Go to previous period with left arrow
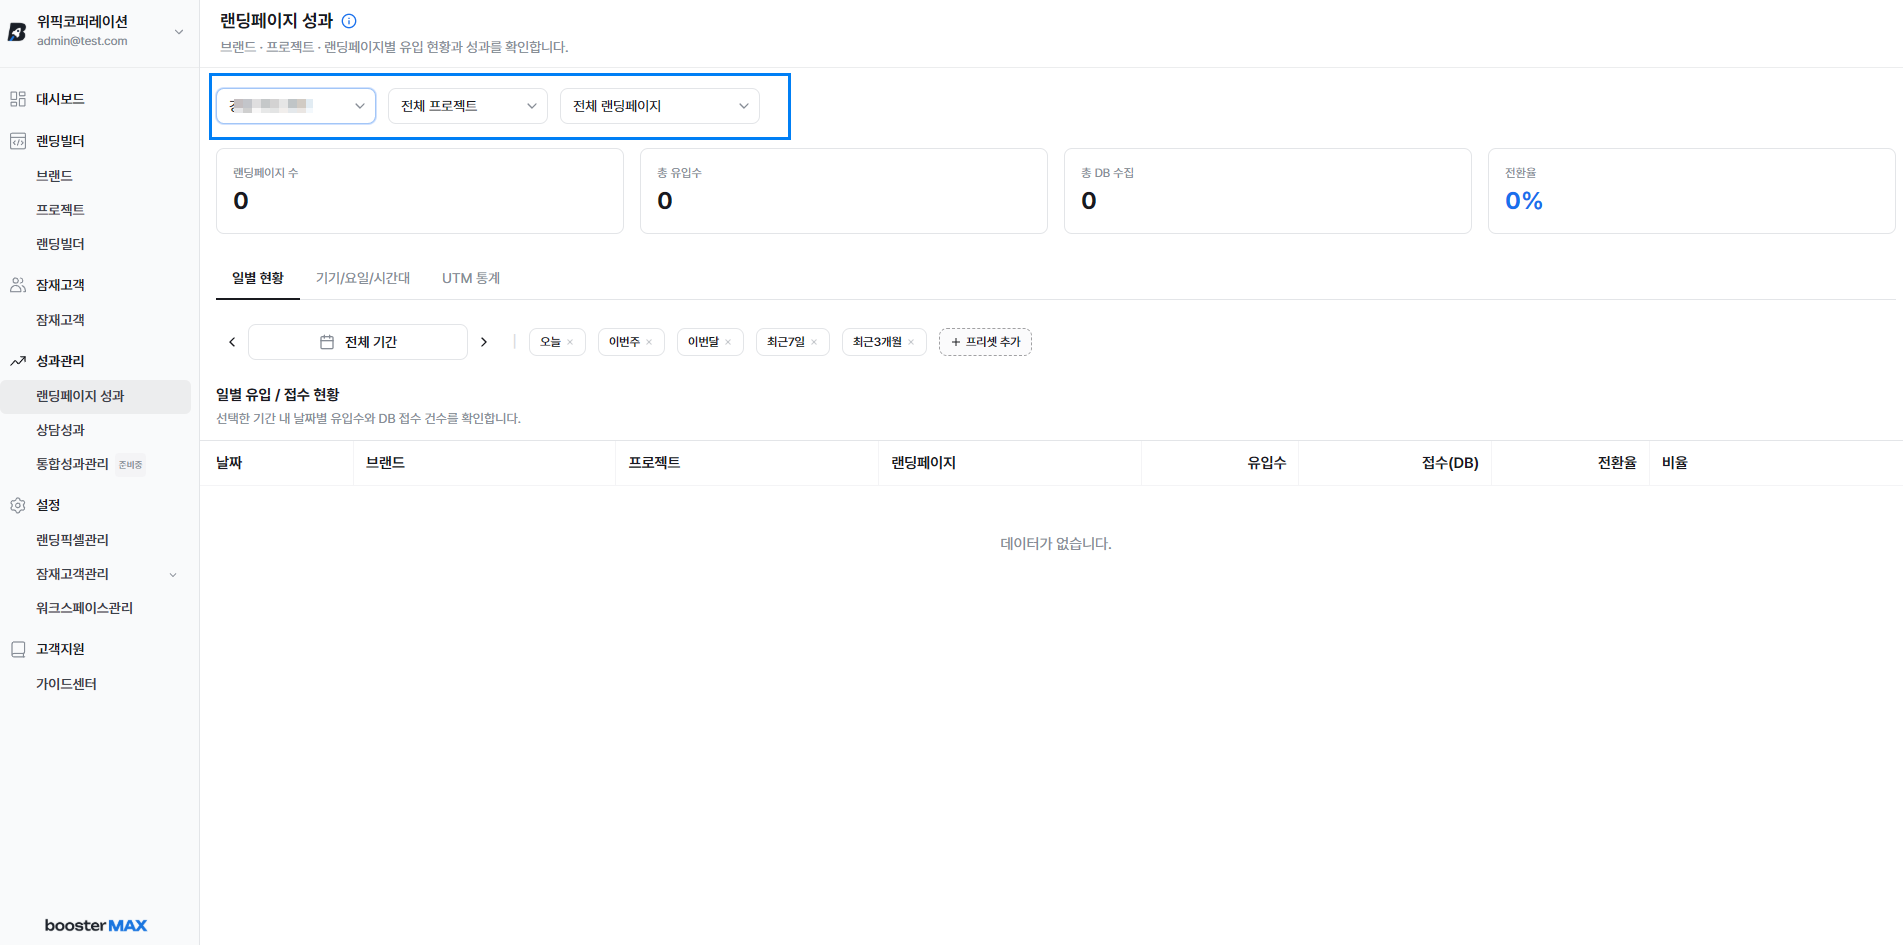Image resolution: width=1903 pixels, height=945 pixels. pos(232,342)
